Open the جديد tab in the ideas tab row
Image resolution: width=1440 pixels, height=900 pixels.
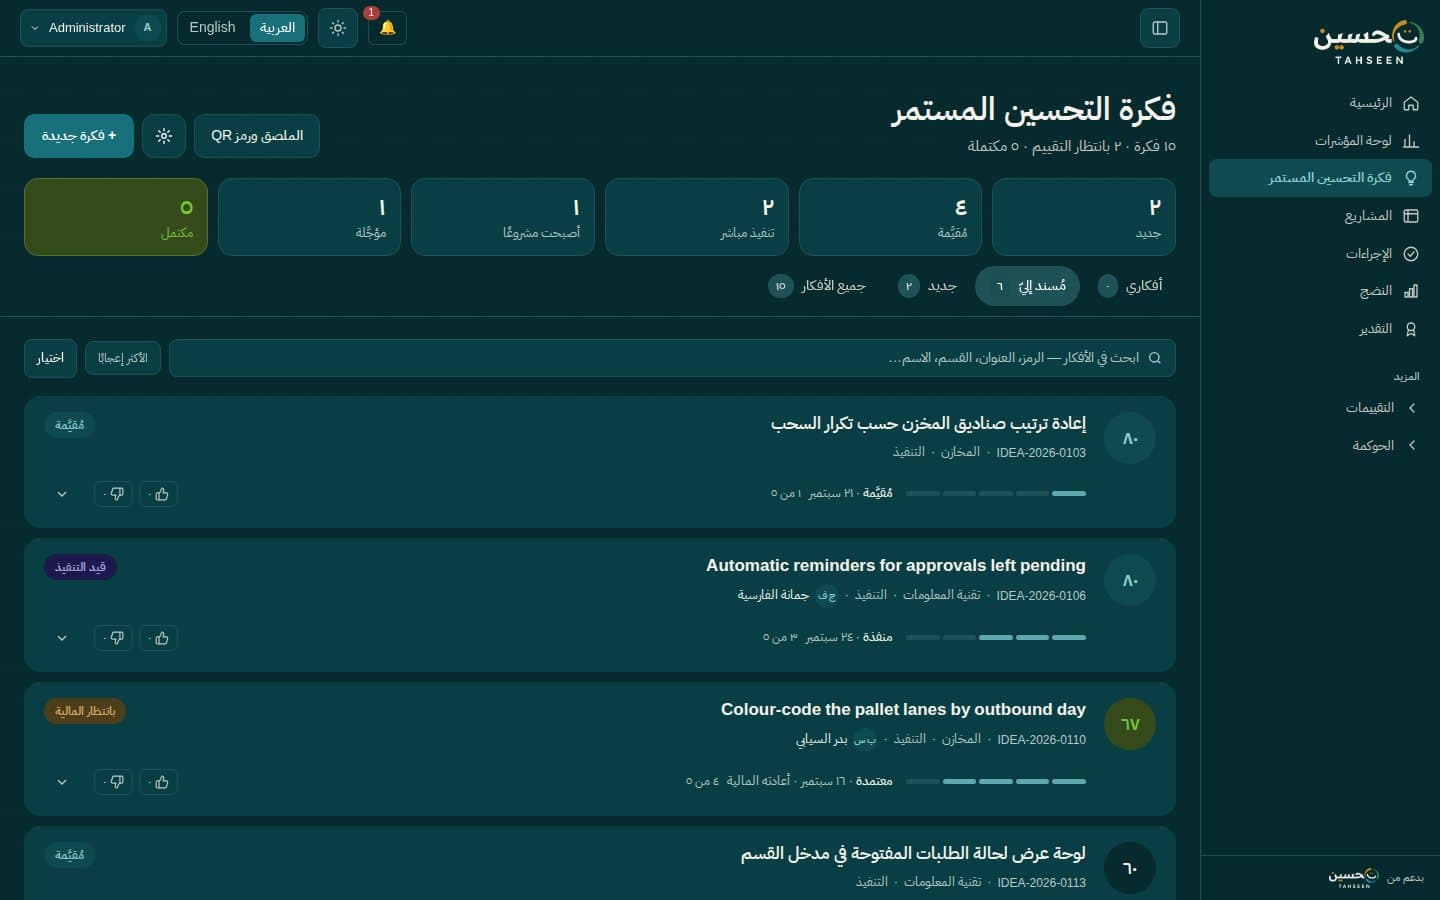(928, 286)
